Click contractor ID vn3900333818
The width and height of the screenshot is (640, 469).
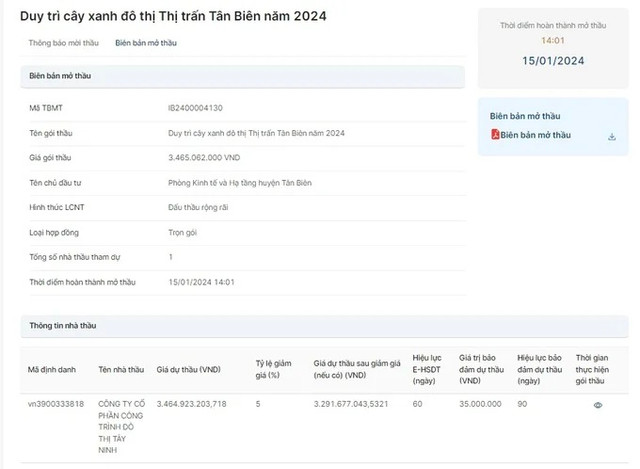[x=54, y=404]
